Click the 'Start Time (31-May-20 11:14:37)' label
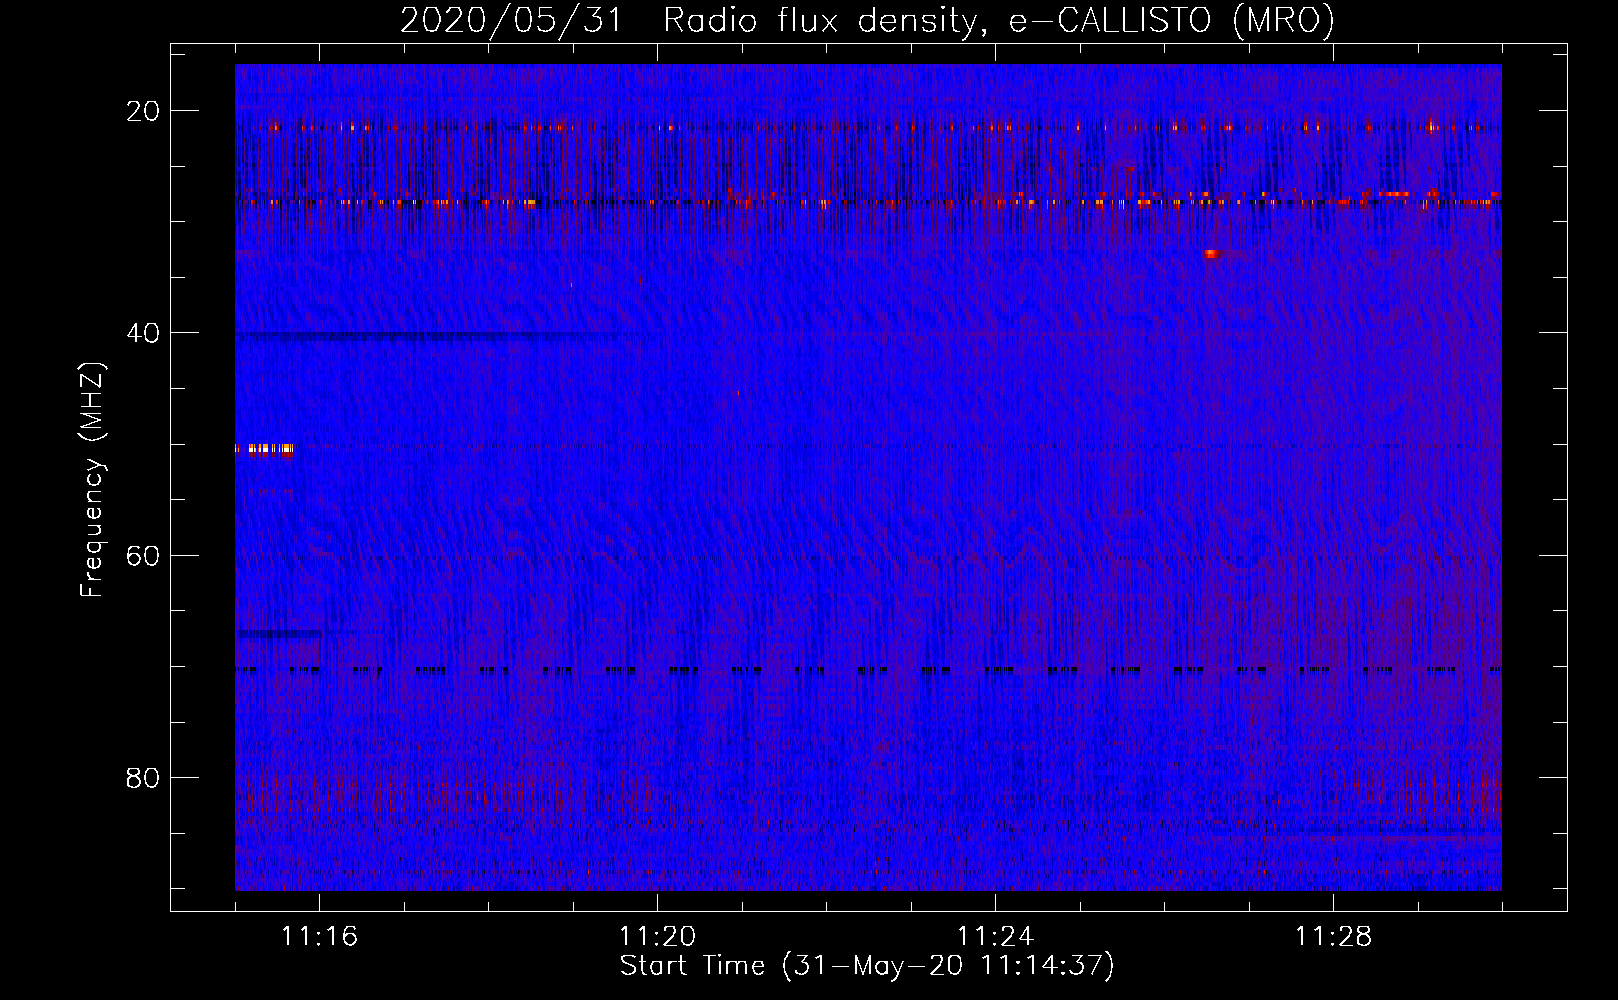This screenshot has width=1618, height=1000. (x=867, y=966)
